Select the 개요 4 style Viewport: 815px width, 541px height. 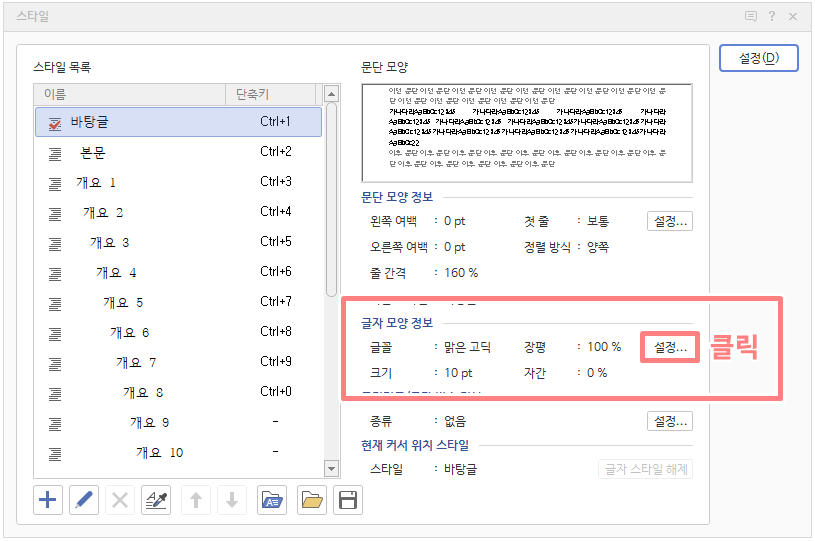click(x=178, y=272)
